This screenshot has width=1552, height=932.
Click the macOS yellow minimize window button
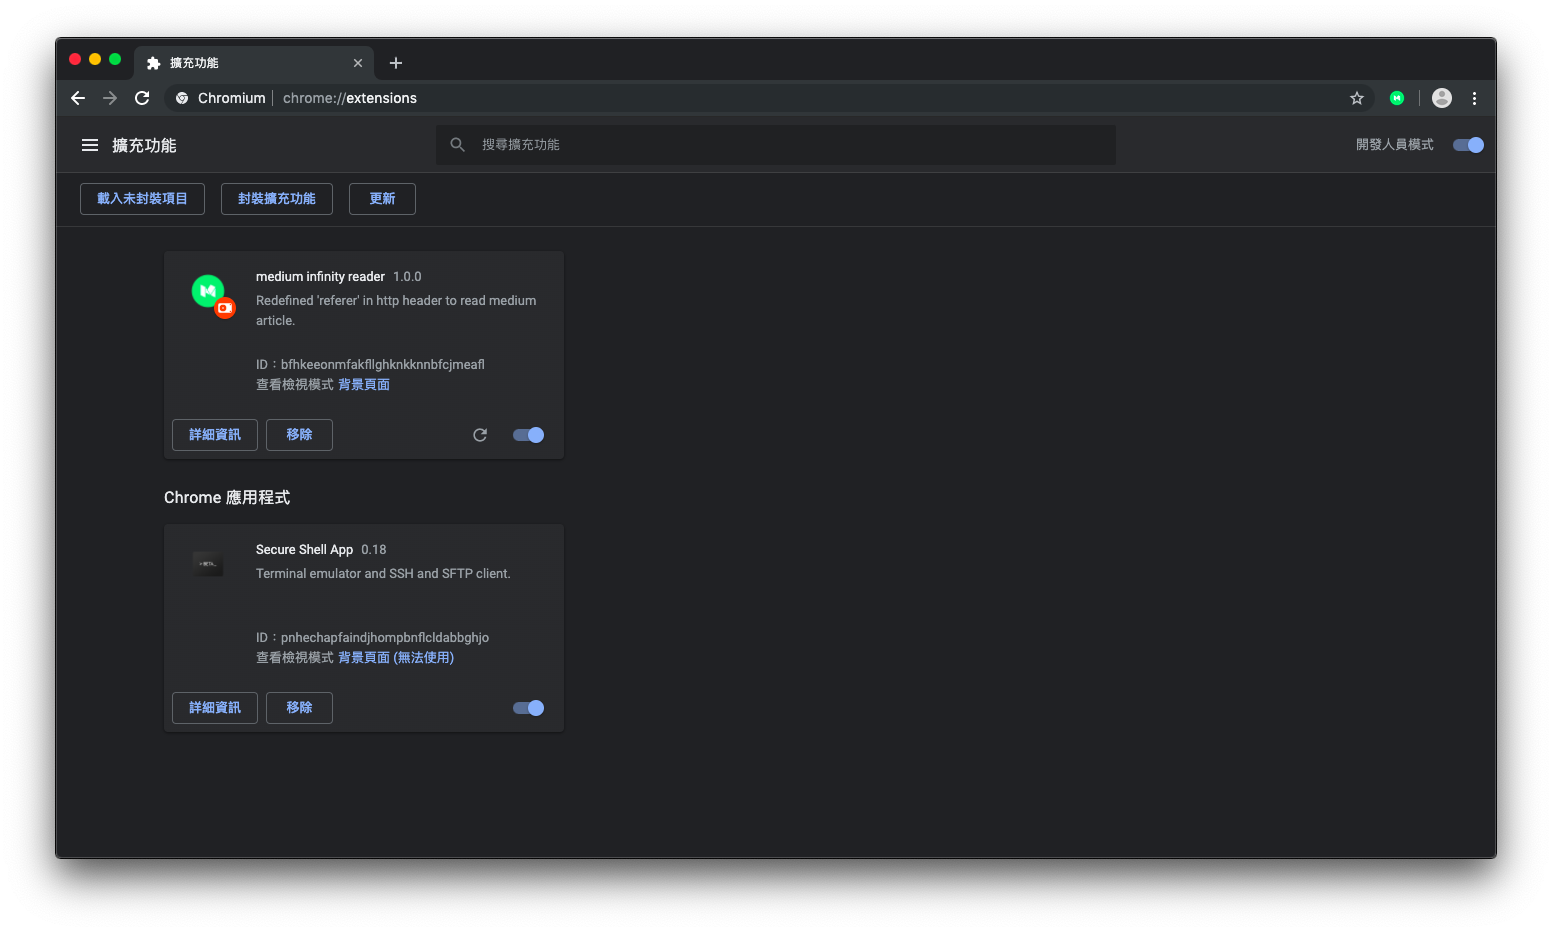point(95,59)
